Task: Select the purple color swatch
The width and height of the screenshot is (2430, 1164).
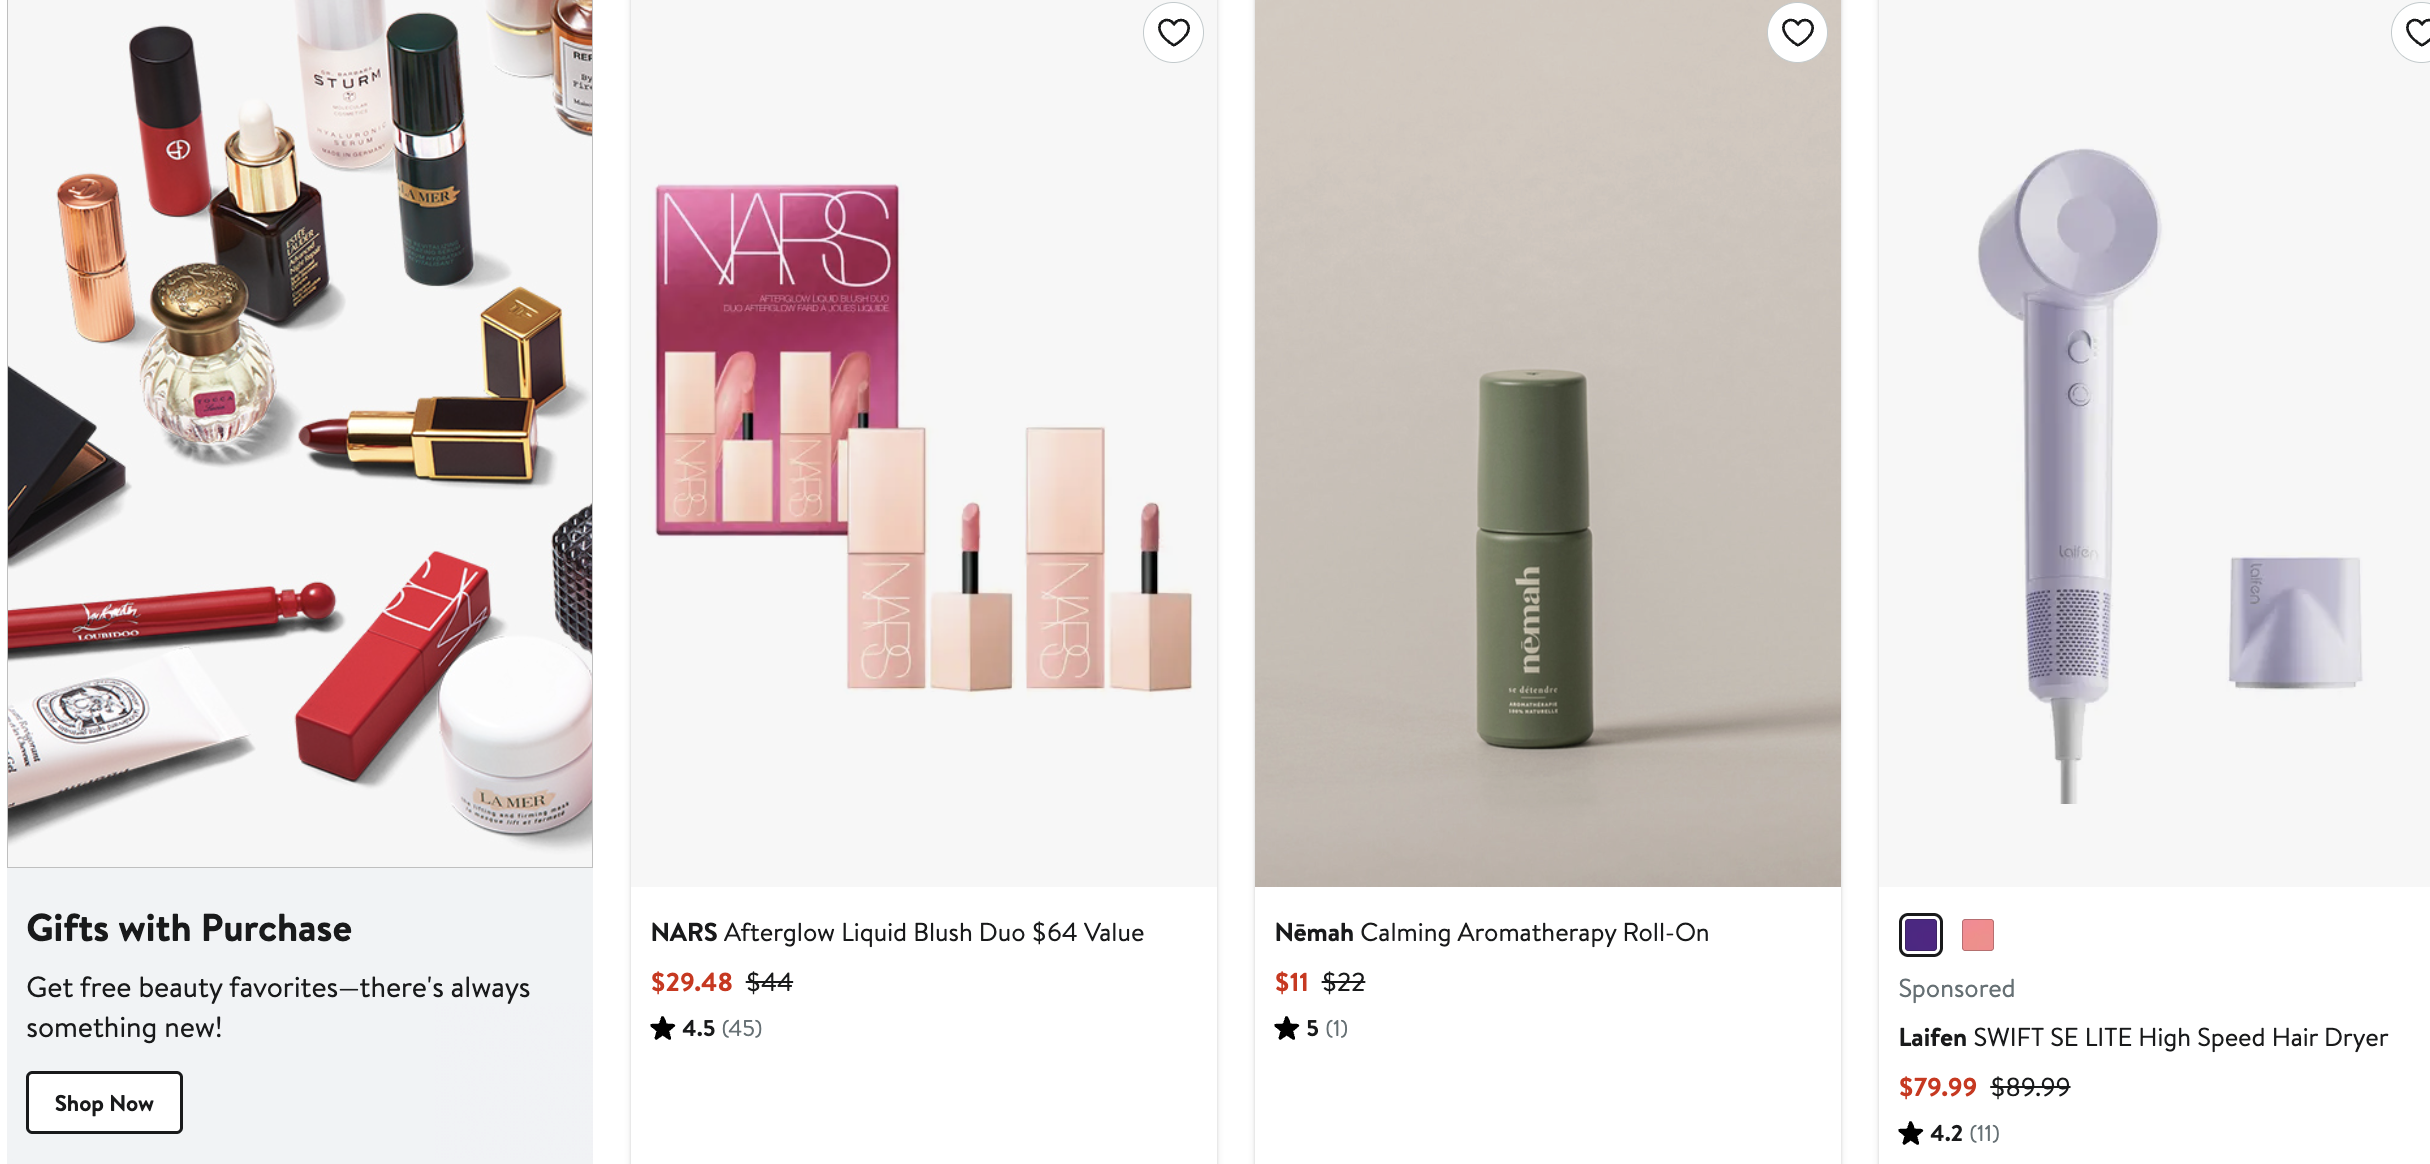Action: coord(1920,935)
